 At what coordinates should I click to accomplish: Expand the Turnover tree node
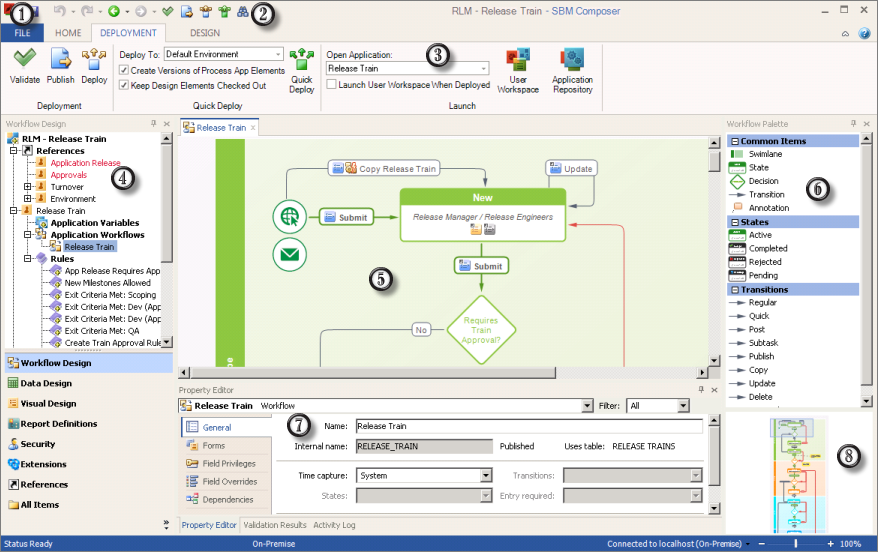27,186
